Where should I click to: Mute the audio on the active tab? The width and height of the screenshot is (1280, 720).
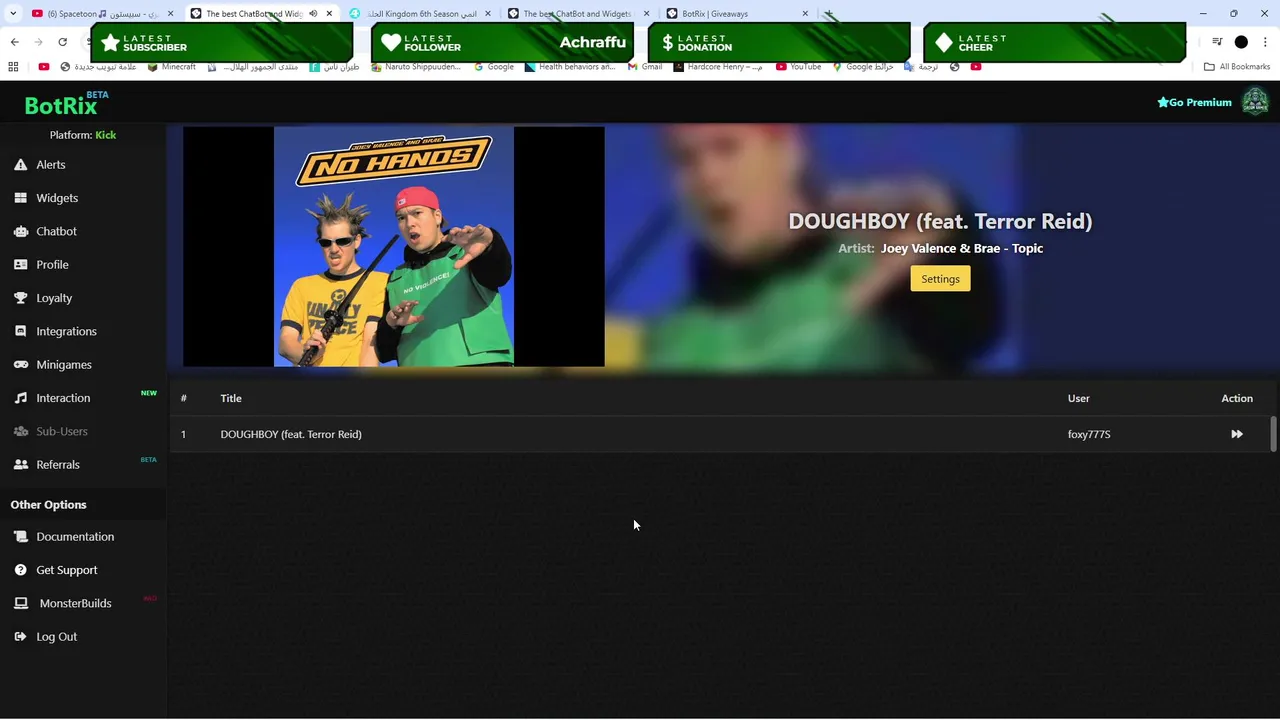click(313, 14)
